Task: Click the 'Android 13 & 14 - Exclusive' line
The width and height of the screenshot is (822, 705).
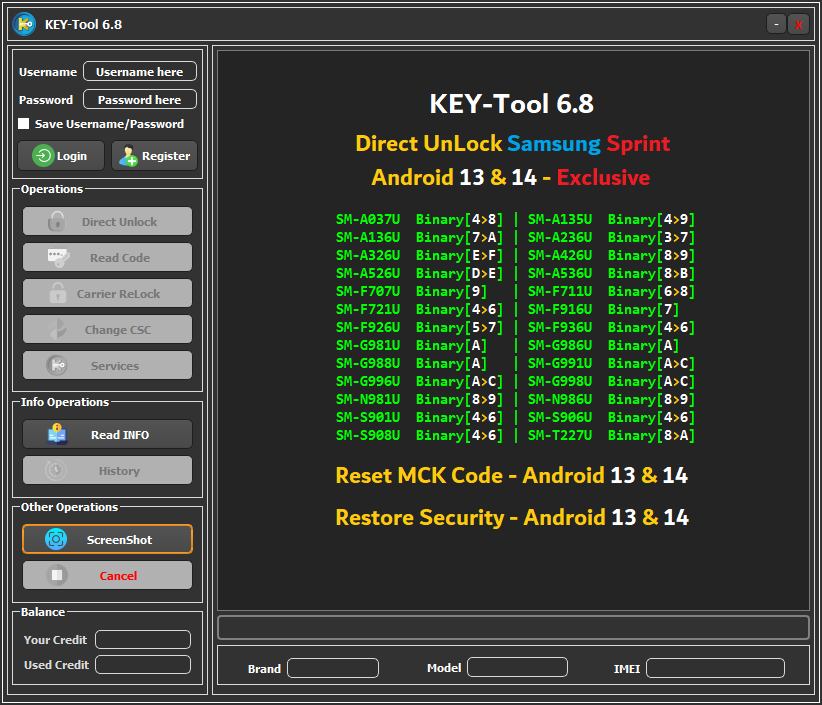Action: [x=511, y=178]
